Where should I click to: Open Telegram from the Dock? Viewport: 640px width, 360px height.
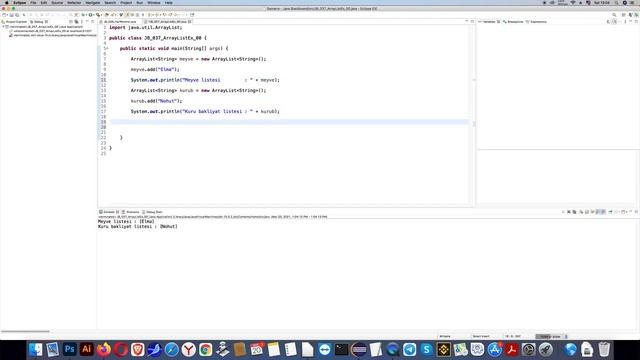pyautogui.click(x=409, y=349)
